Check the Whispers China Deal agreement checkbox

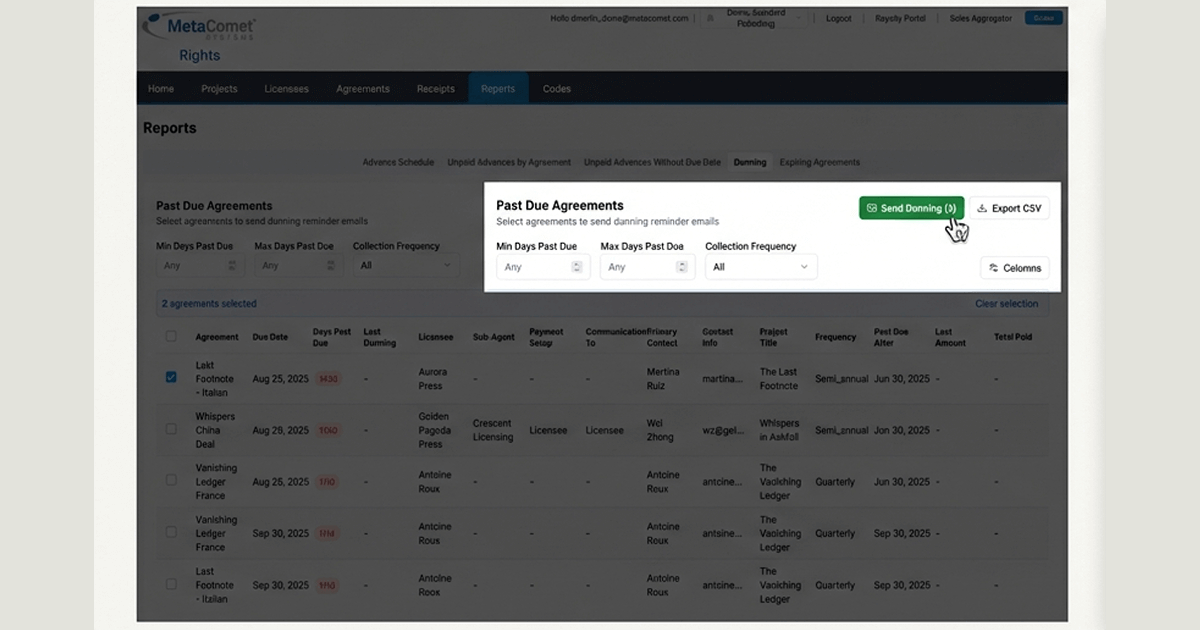coord(171,430)
